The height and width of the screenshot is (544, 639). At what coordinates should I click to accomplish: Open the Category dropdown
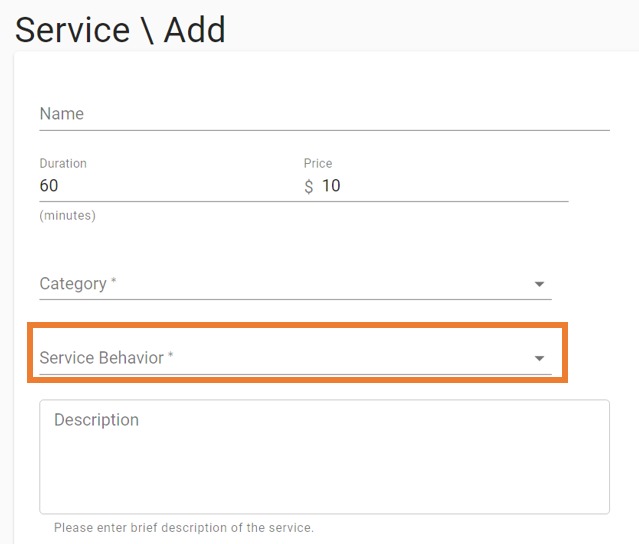[x=295, y=284]
